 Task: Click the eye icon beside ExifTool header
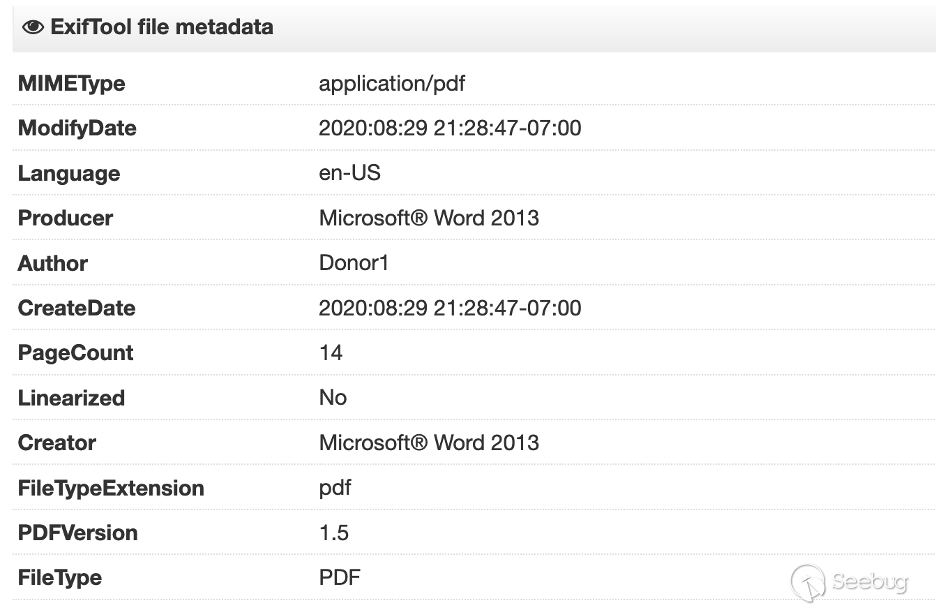click(32, 28)
